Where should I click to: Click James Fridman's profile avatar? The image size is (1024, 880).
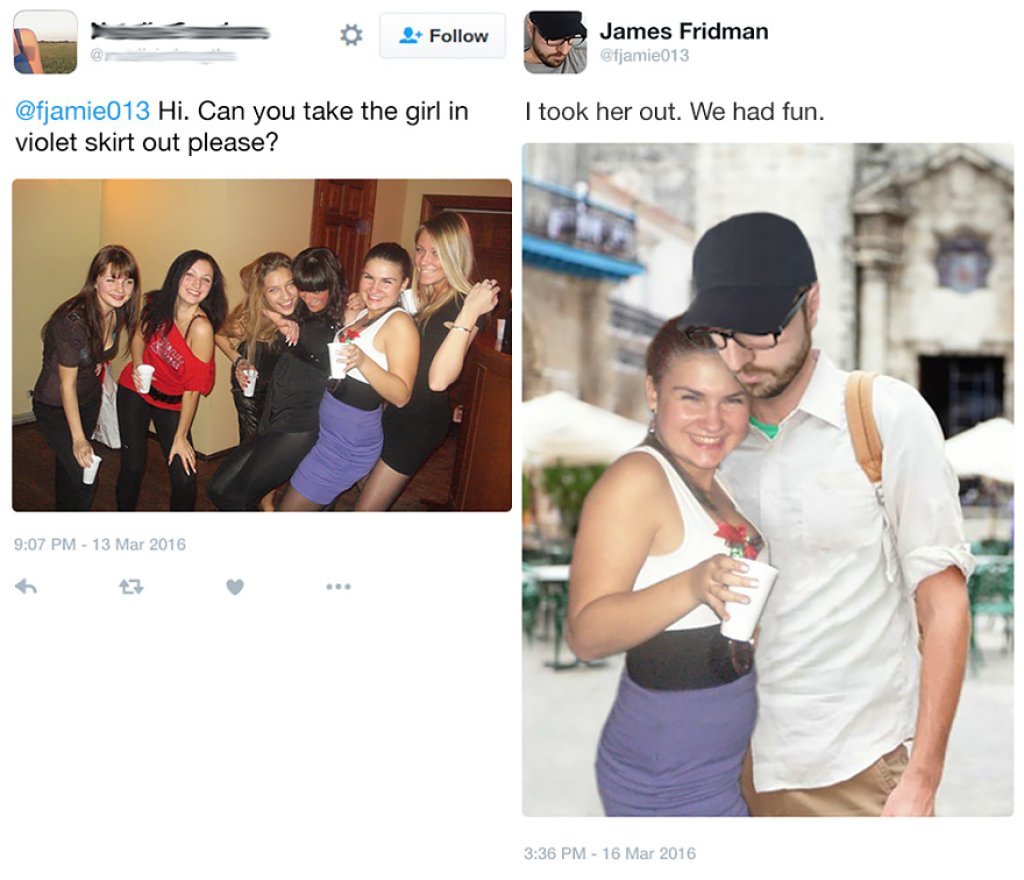tap(555, 42)
